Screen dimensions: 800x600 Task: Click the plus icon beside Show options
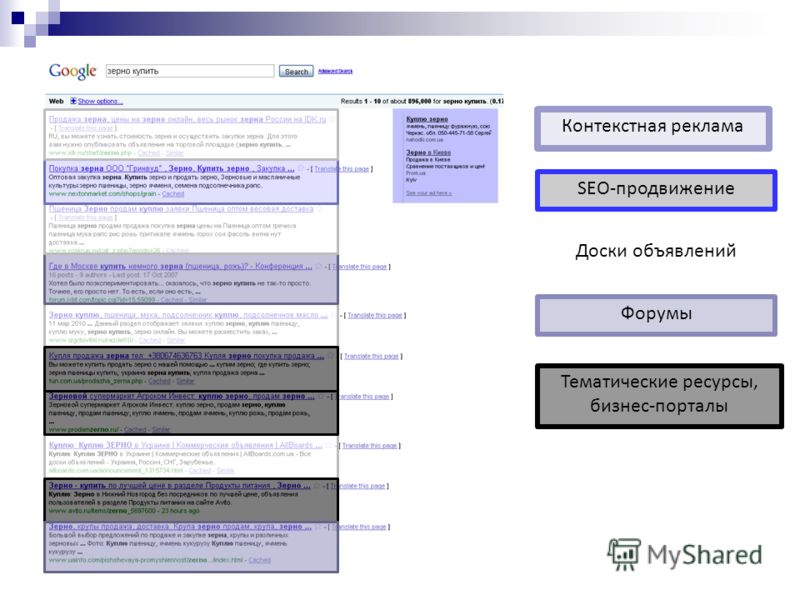pos(73,101)
